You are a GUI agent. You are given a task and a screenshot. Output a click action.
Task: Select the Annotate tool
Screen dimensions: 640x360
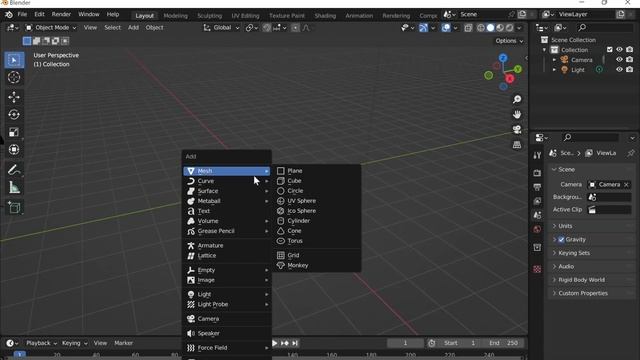tap(14, 169)
